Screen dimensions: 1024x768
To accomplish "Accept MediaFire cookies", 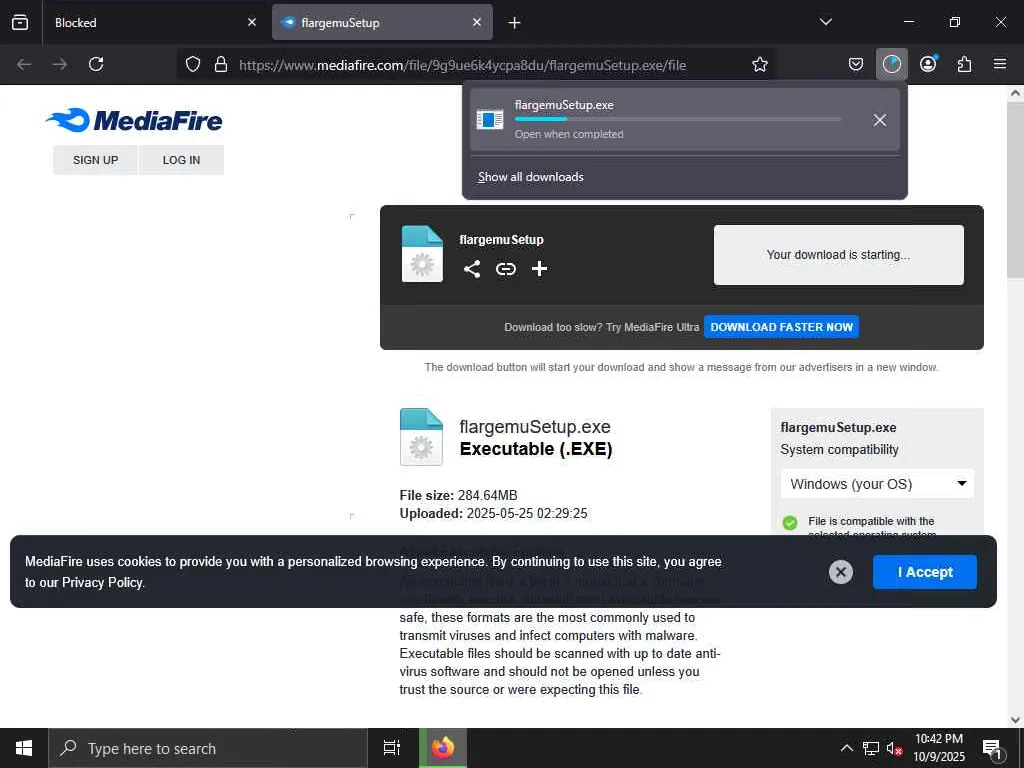I will (925, 572).
